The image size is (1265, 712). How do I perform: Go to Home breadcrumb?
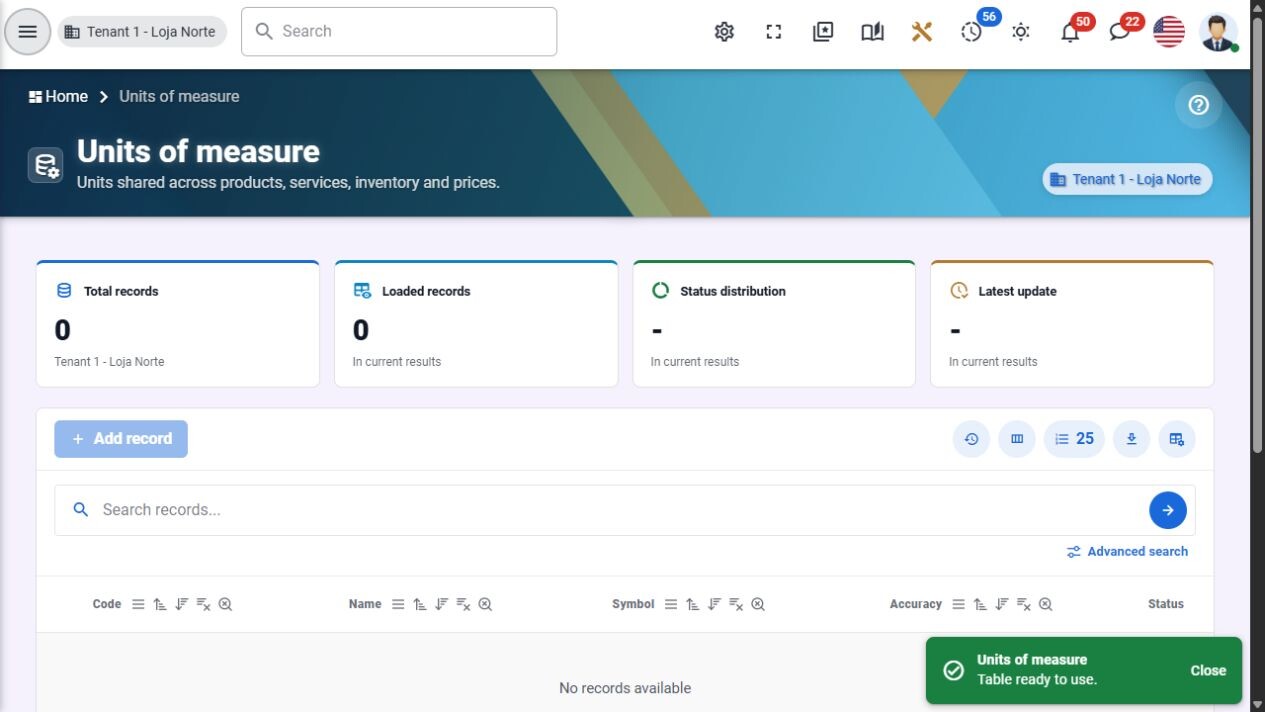pyautogui.click(x=59, y=96)
